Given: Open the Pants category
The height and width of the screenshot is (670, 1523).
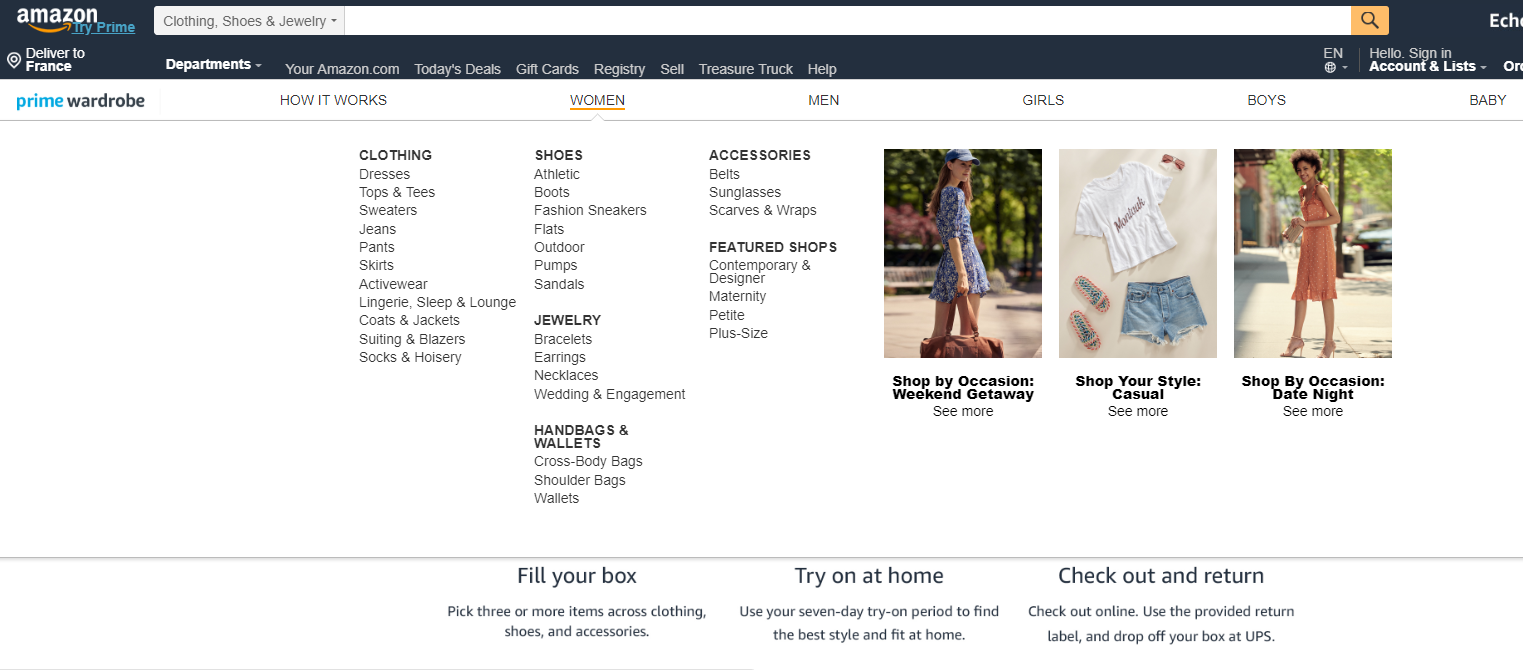Looking at the screenshot, I should pyautogui.click(x=377, y=247).
